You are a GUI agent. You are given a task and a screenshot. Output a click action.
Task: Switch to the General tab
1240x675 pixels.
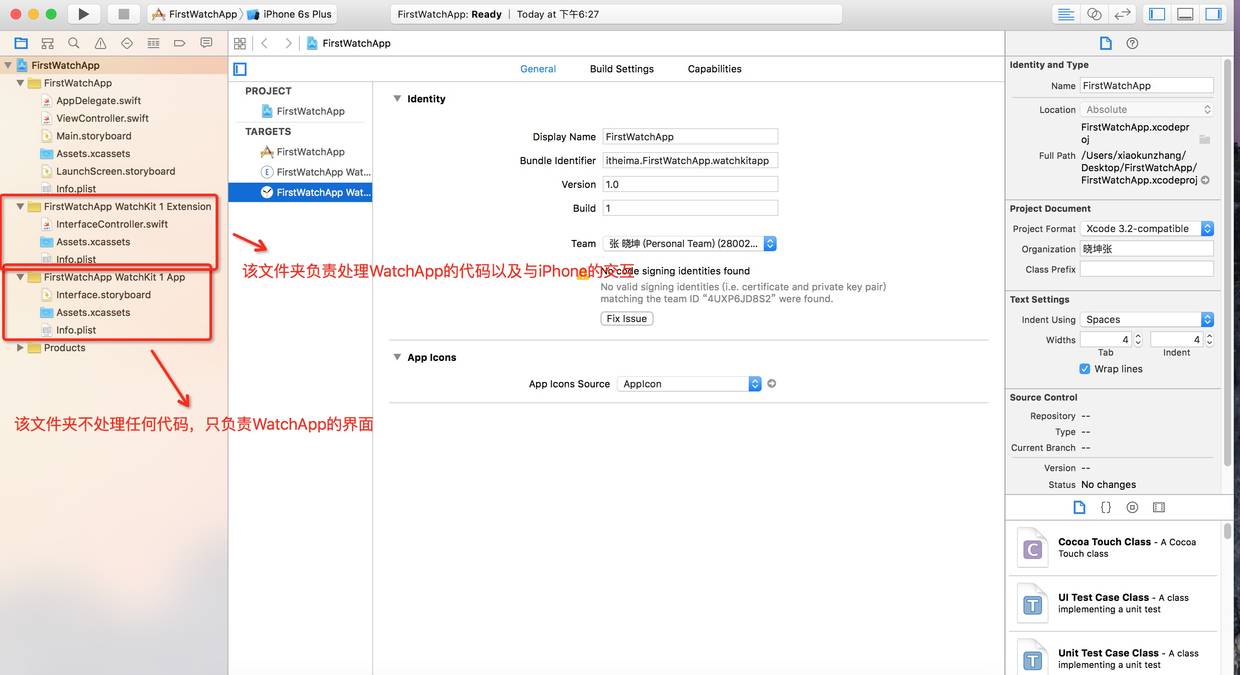click(x=538, y=69)
